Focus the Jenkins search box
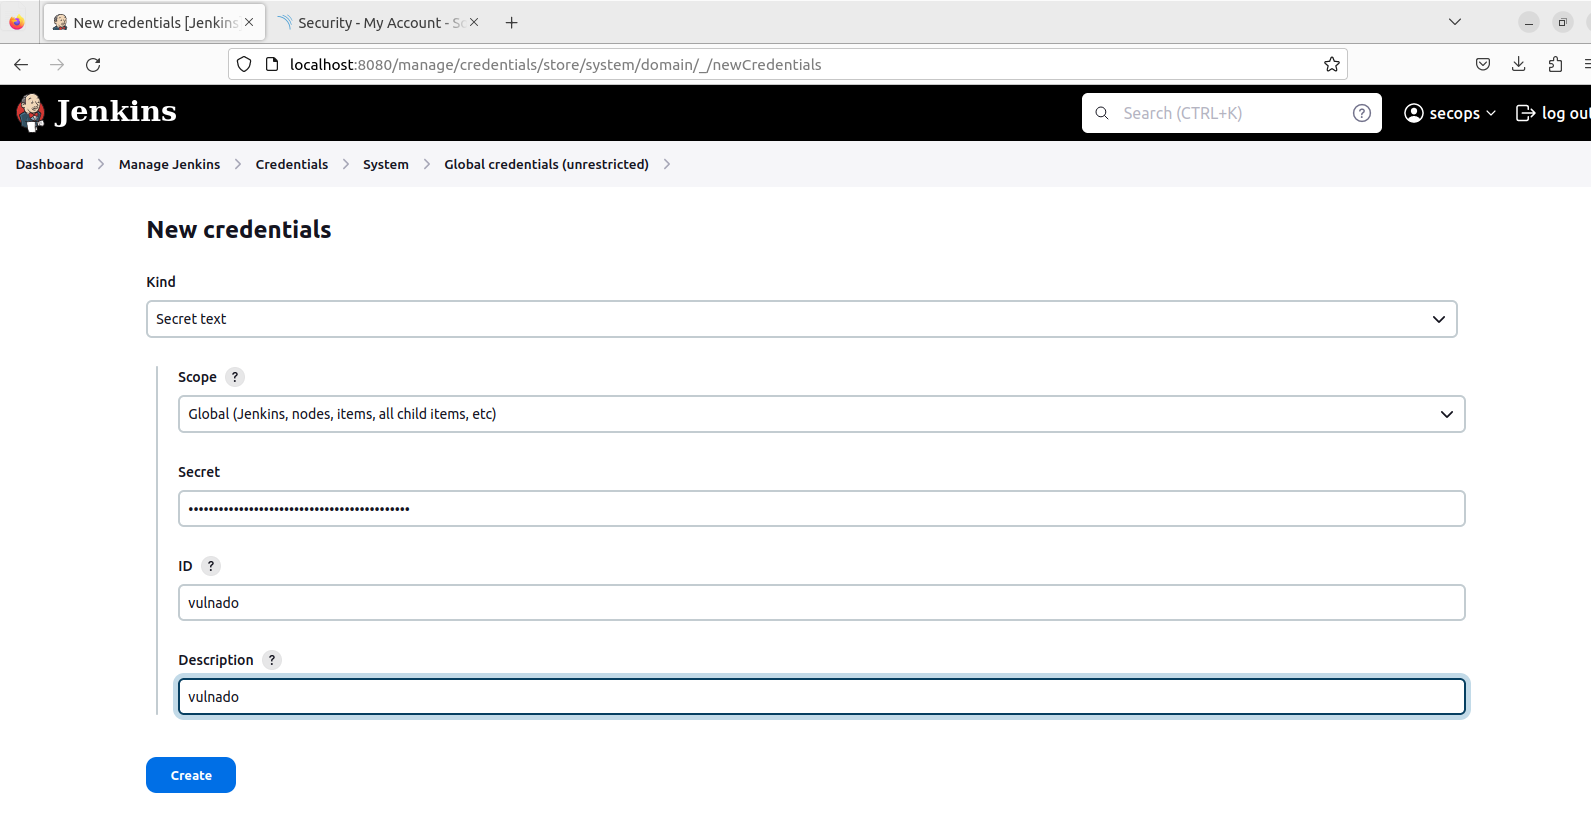1591x817 pixels. click(1232, 113)
